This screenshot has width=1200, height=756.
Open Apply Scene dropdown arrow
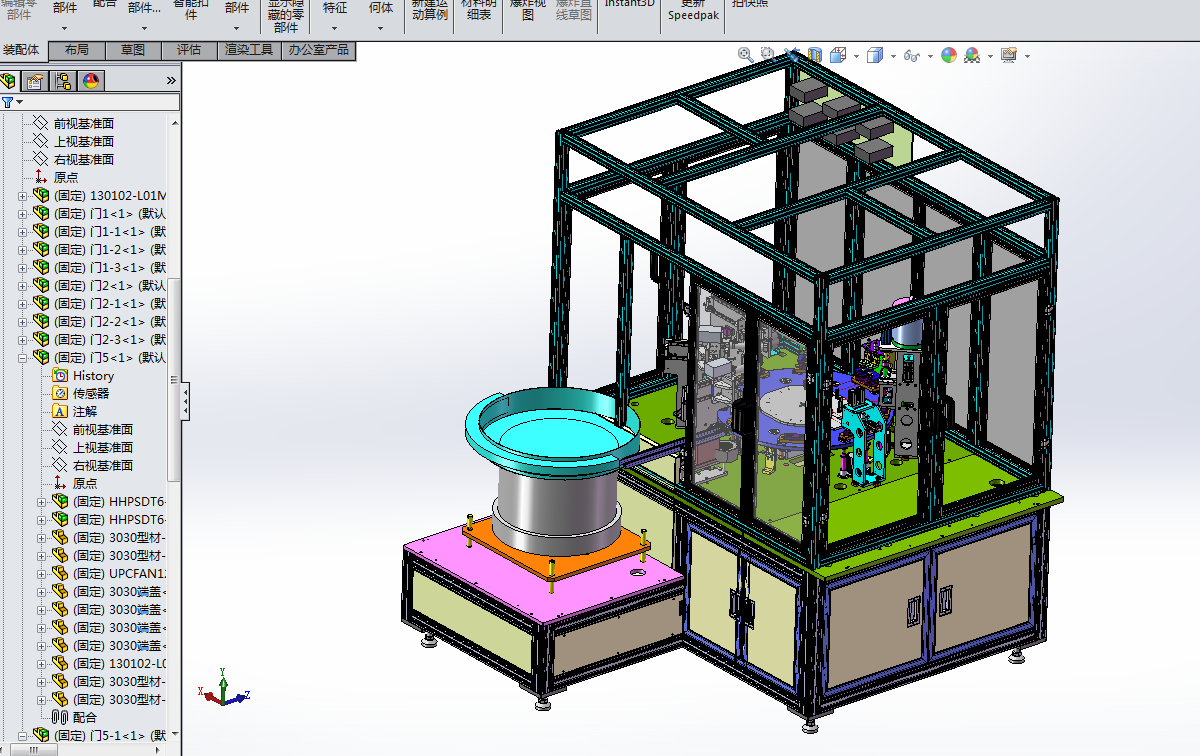click(990, 56)
